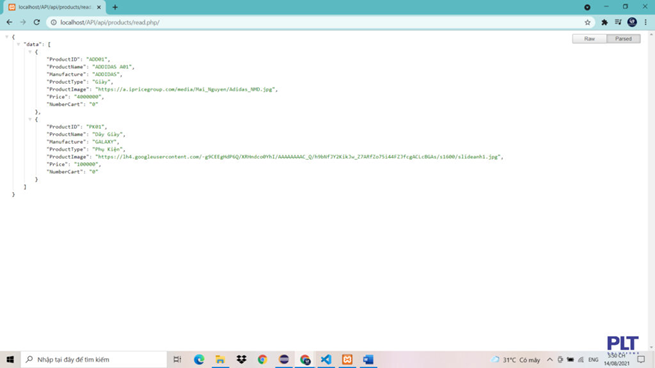Open the reading list icon in the toolbar

click(x=618, y=23)
